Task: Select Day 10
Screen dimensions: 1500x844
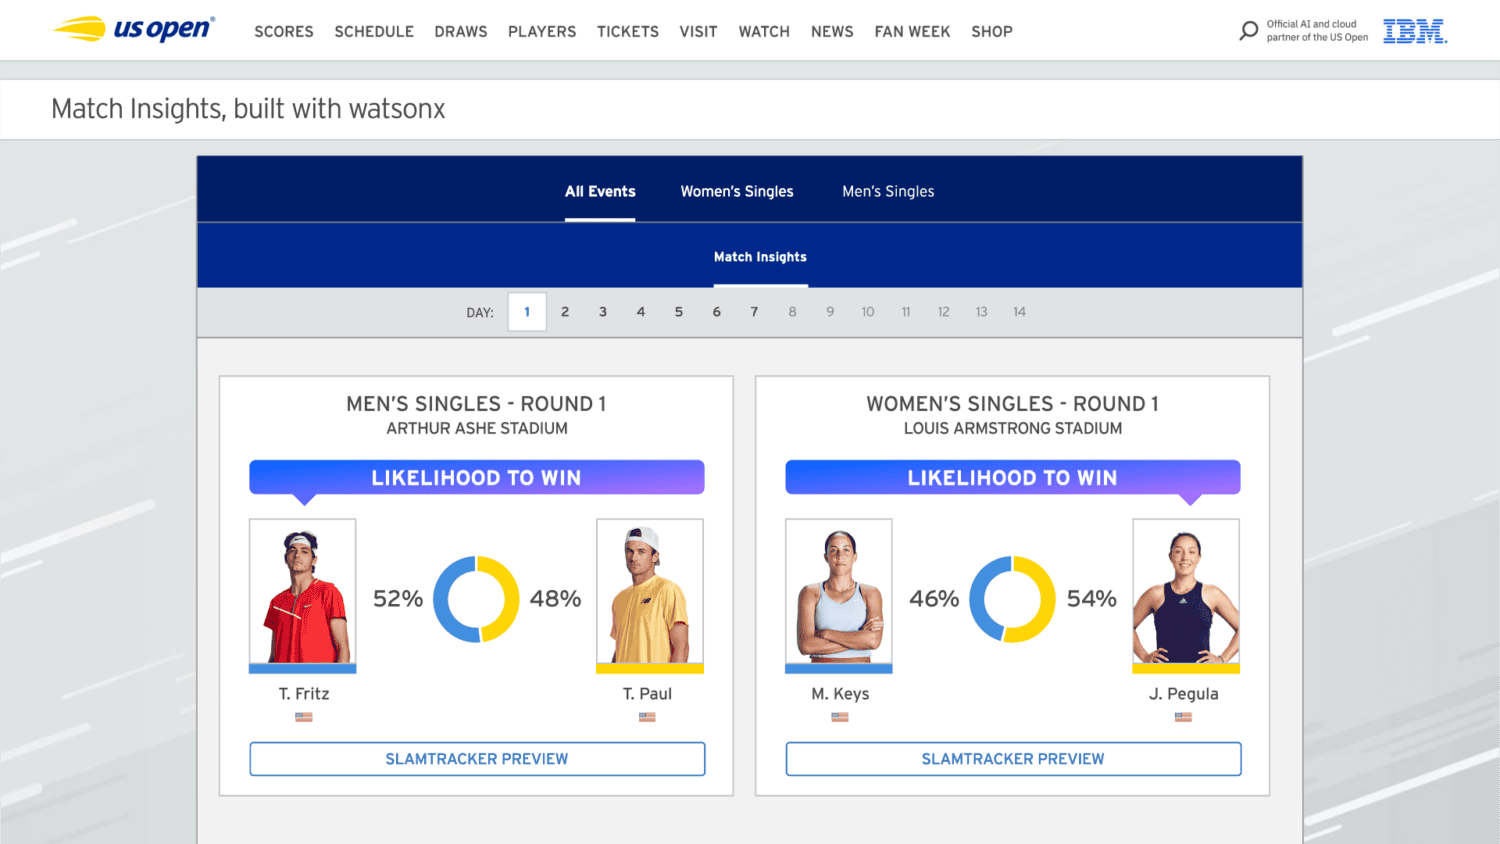Action: click(x=868, y=312)
